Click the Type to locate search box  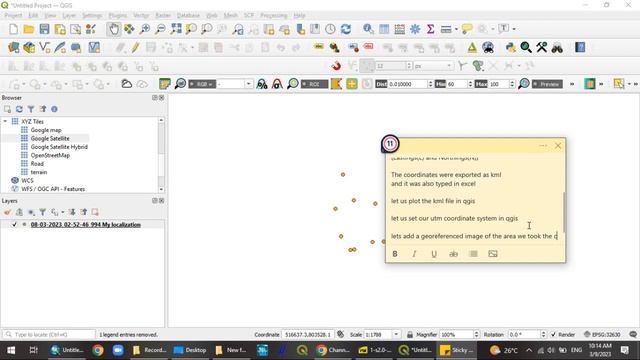tap(49, 334)
